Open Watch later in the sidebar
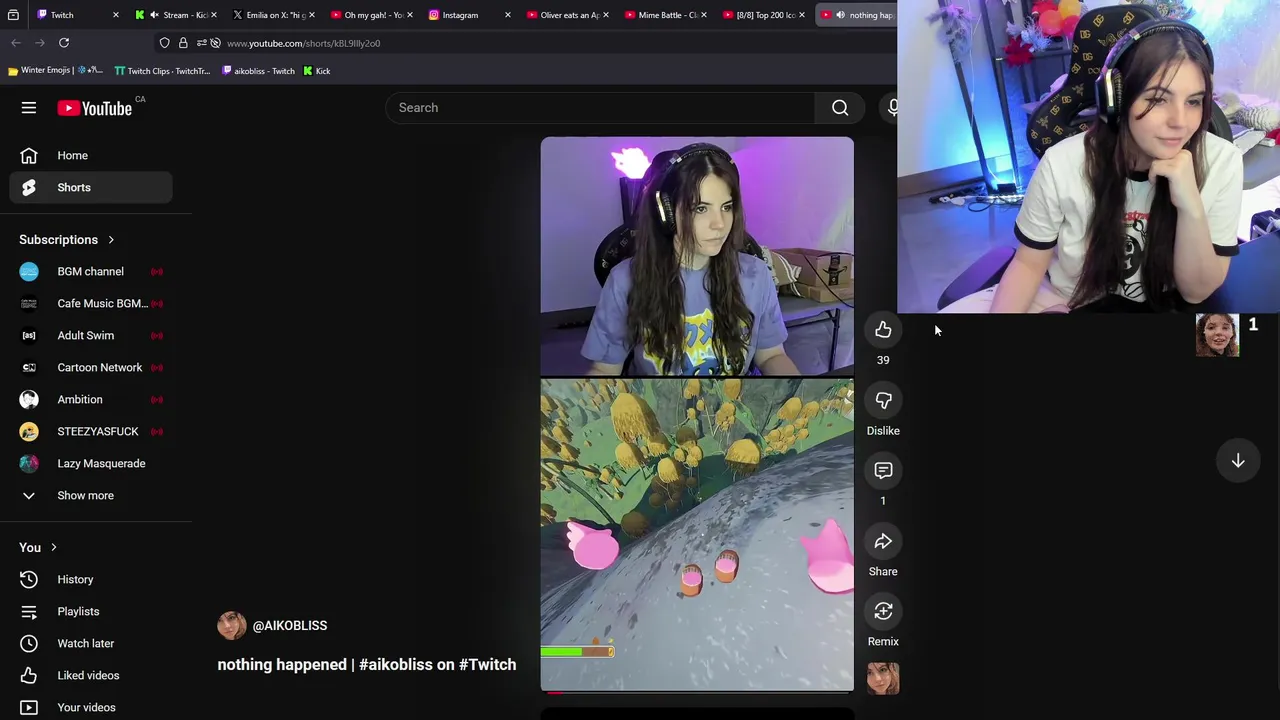Image resolution: width=1280 pixels, height=720 pixels. [x=91, y=644]
